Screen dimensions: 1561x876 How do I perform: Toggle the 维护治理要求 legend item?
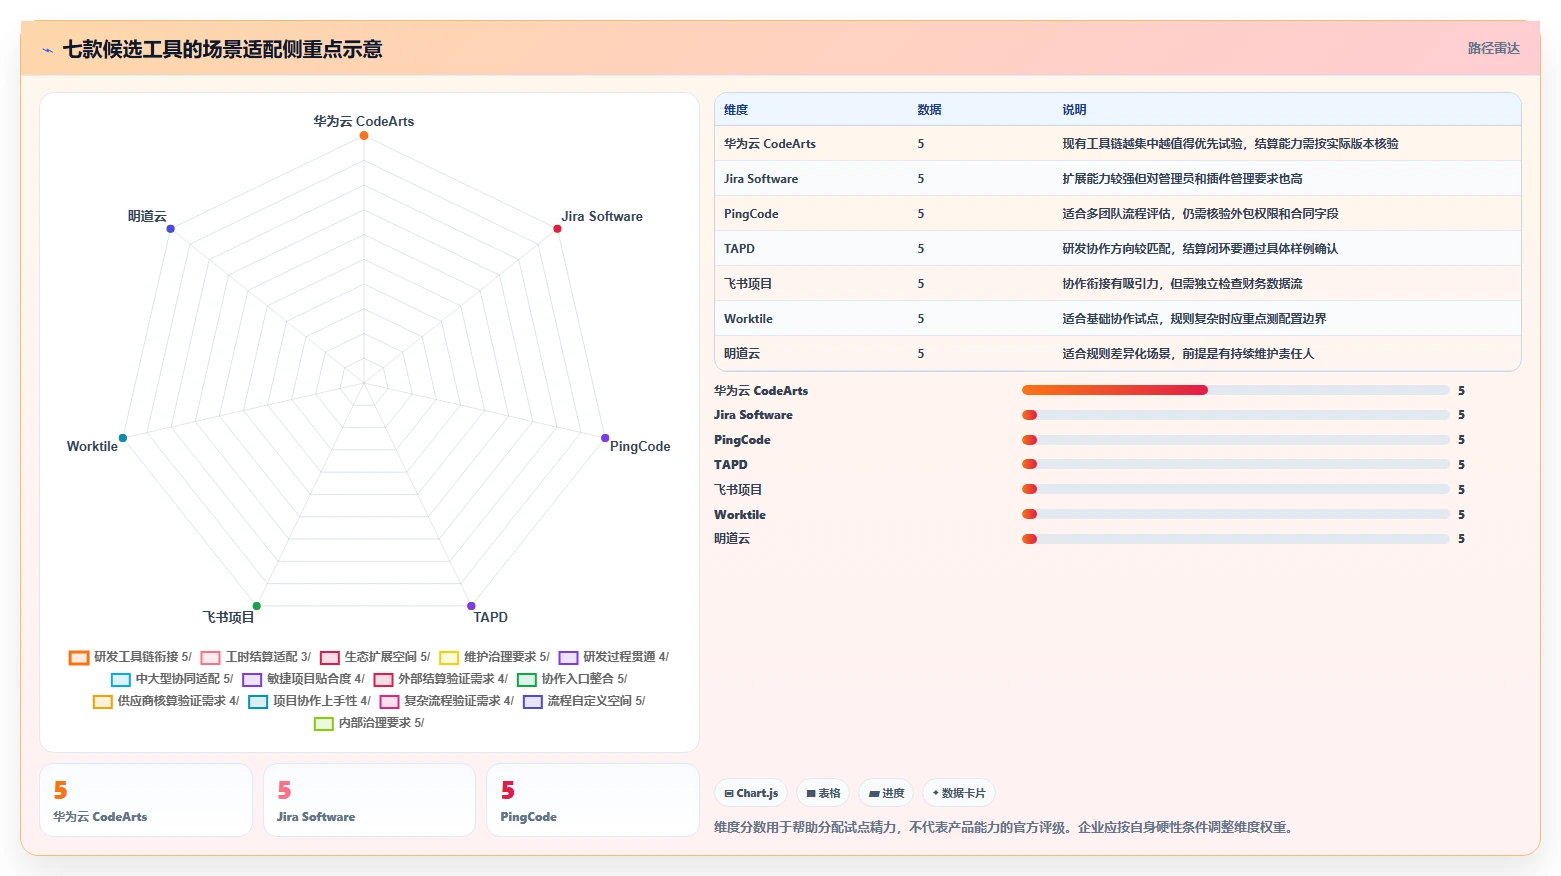494,657
